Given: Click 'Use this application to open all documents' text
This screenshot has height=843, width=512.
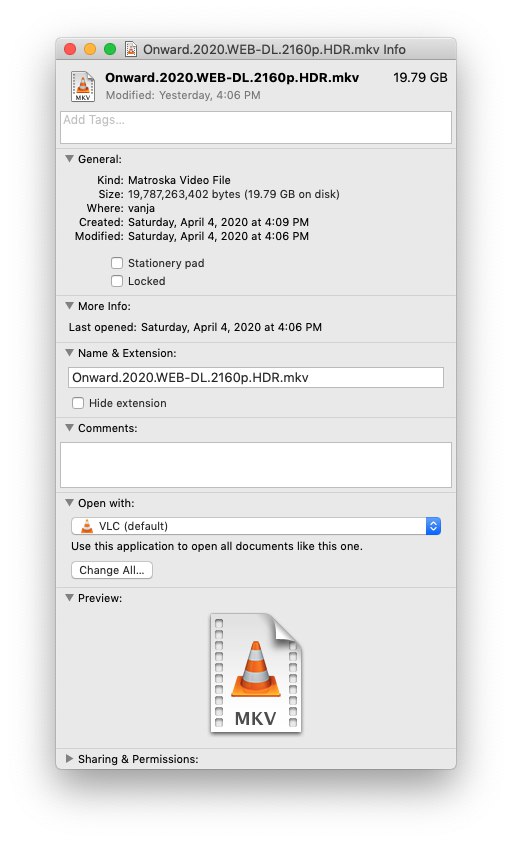Looking at the screenshot, I should (x=217, y=546).
